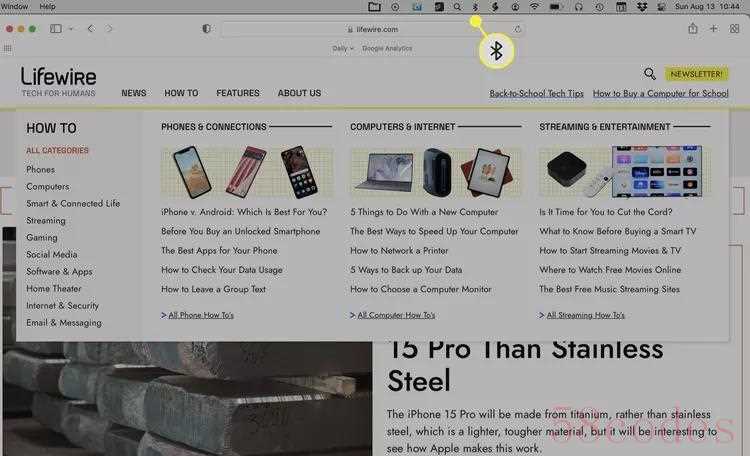Open Before You Buy an Unlocked Smartphone
The width and height of the screenshot is (750, 456).
tap(241, 231)
